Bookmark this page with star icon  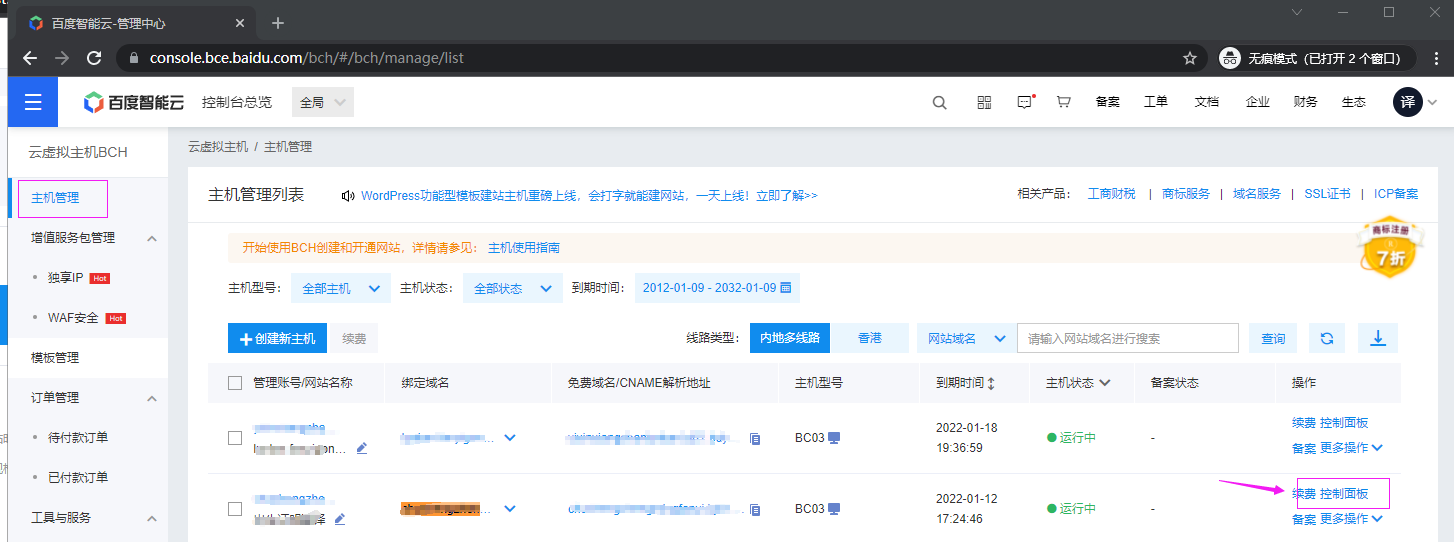(x=1189, y=58)
